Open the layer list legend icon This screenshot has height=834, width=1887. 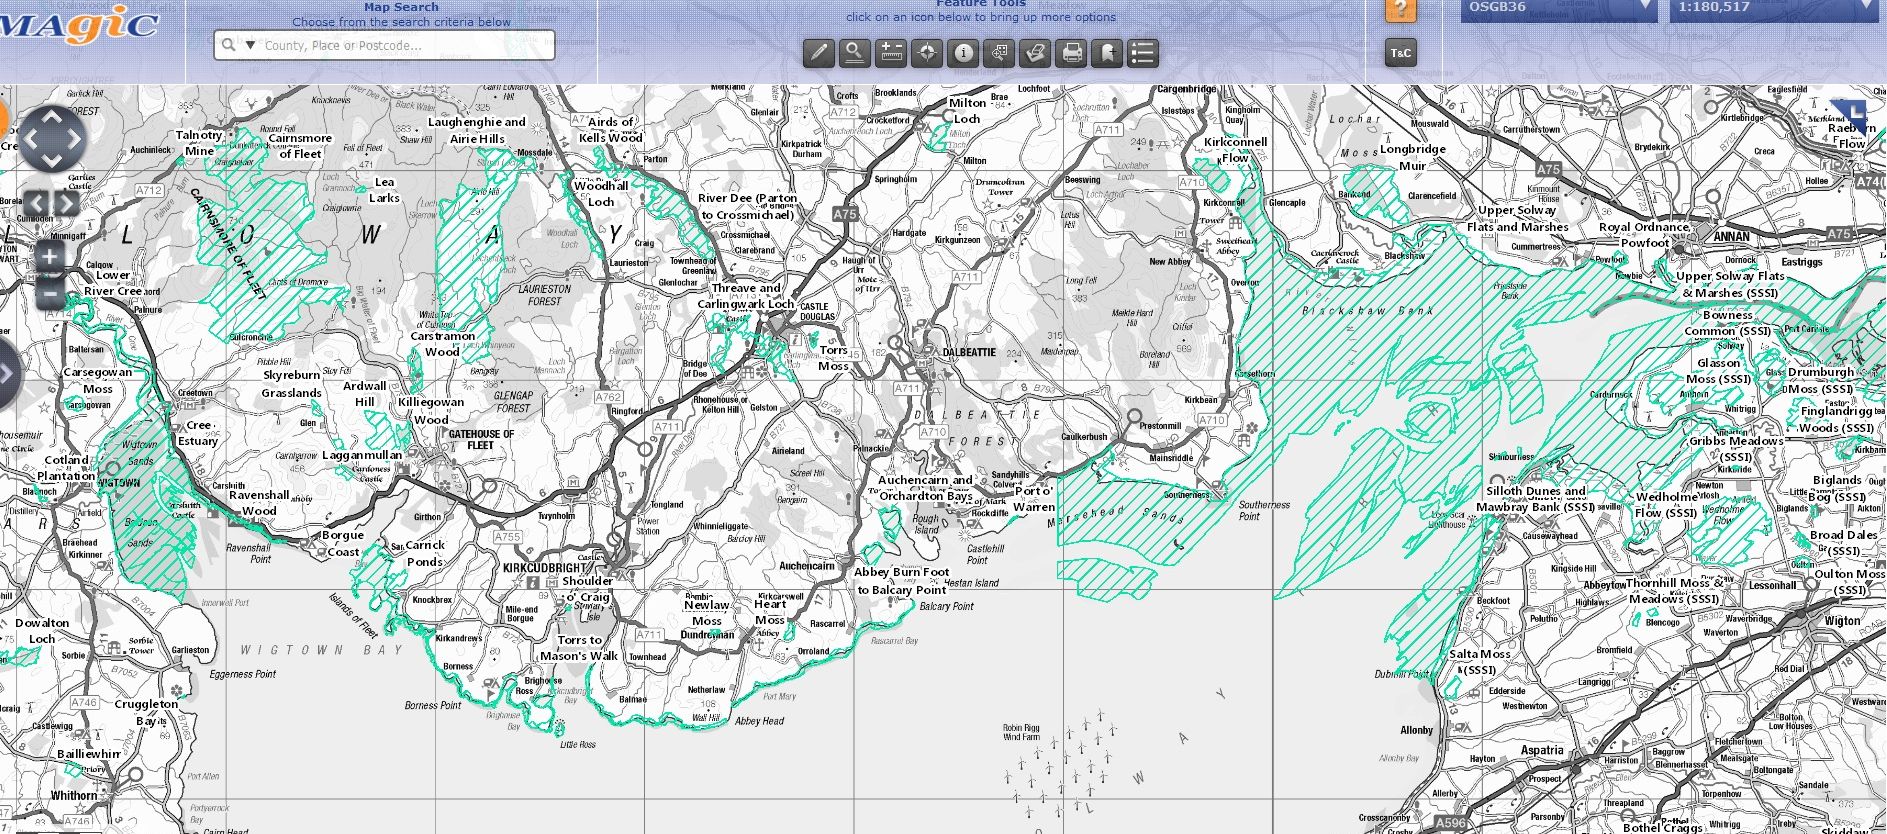click(x=1143, y=53)
